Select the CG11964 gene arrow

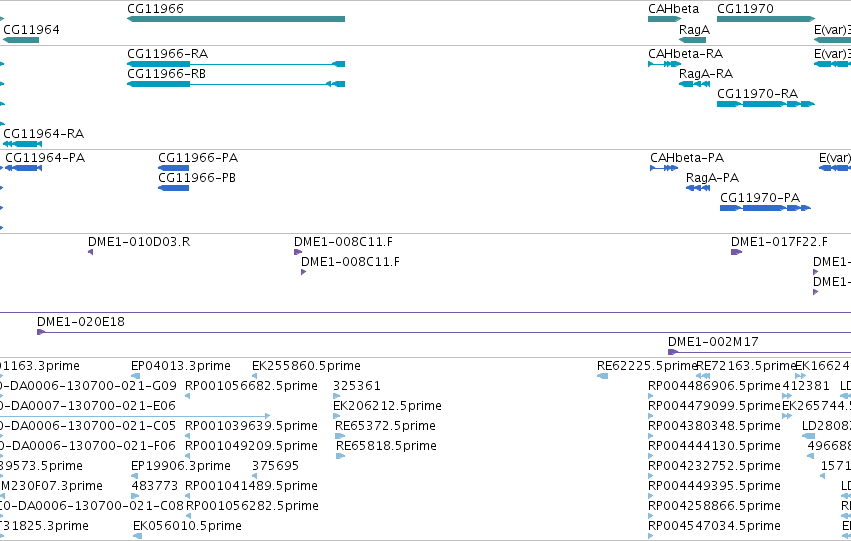[21, 40]
